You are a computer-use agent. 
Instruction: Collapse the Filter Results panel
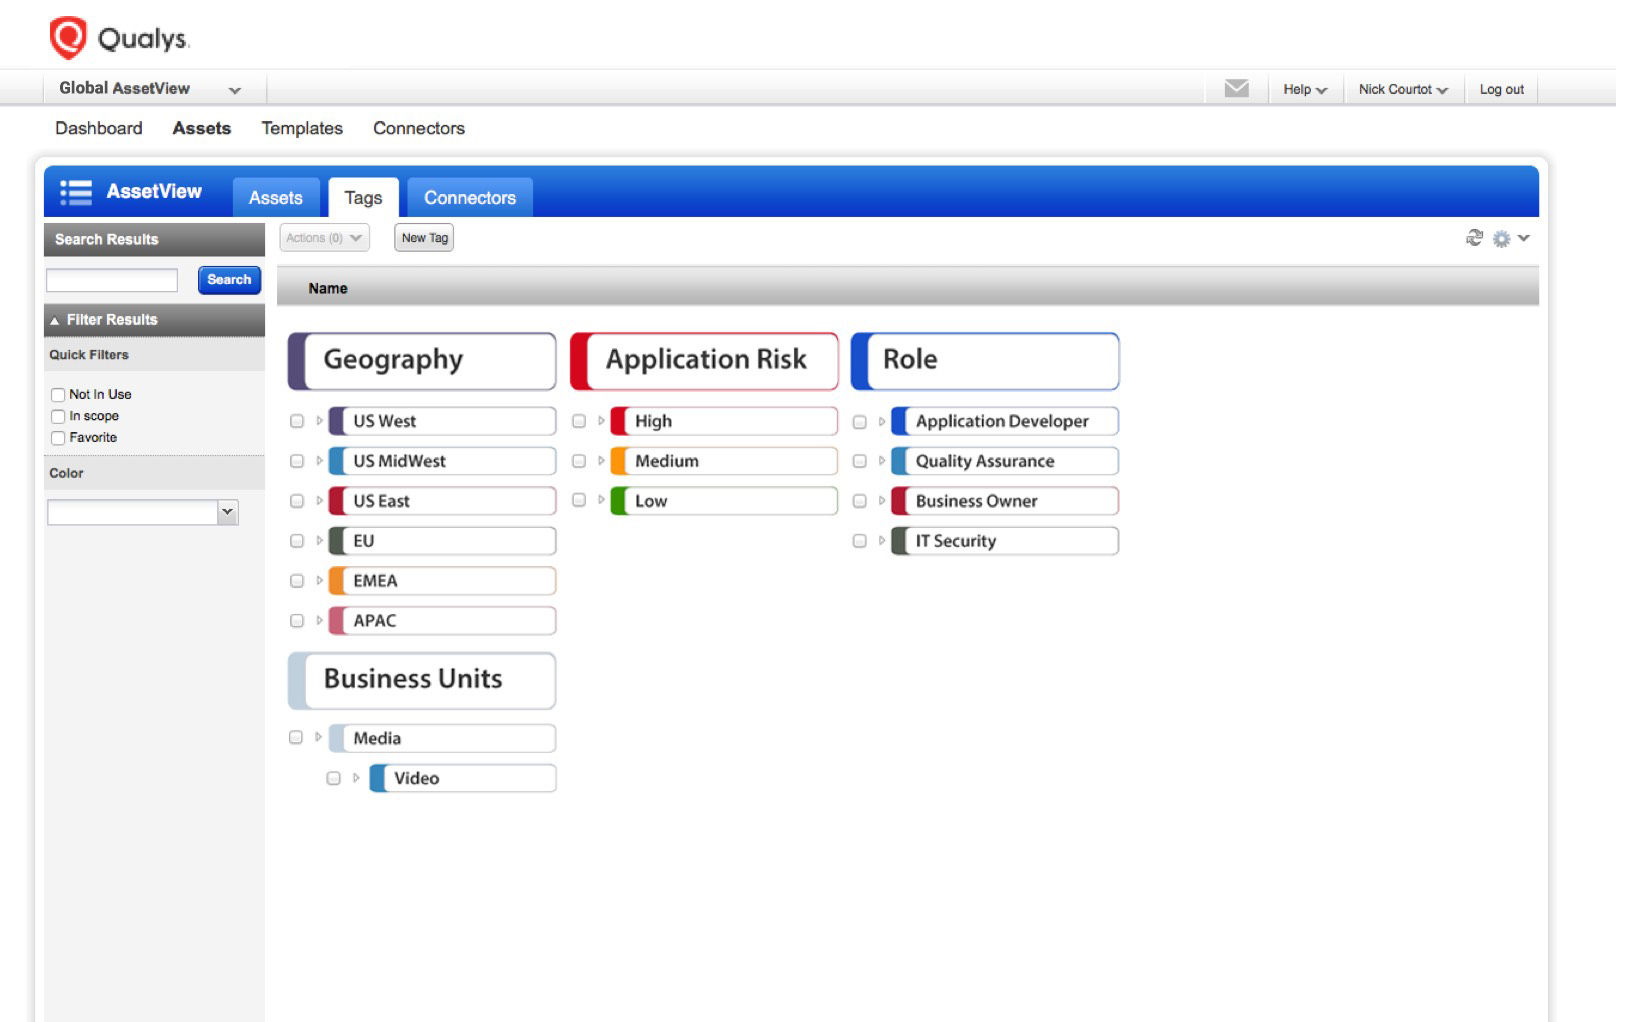54,320
